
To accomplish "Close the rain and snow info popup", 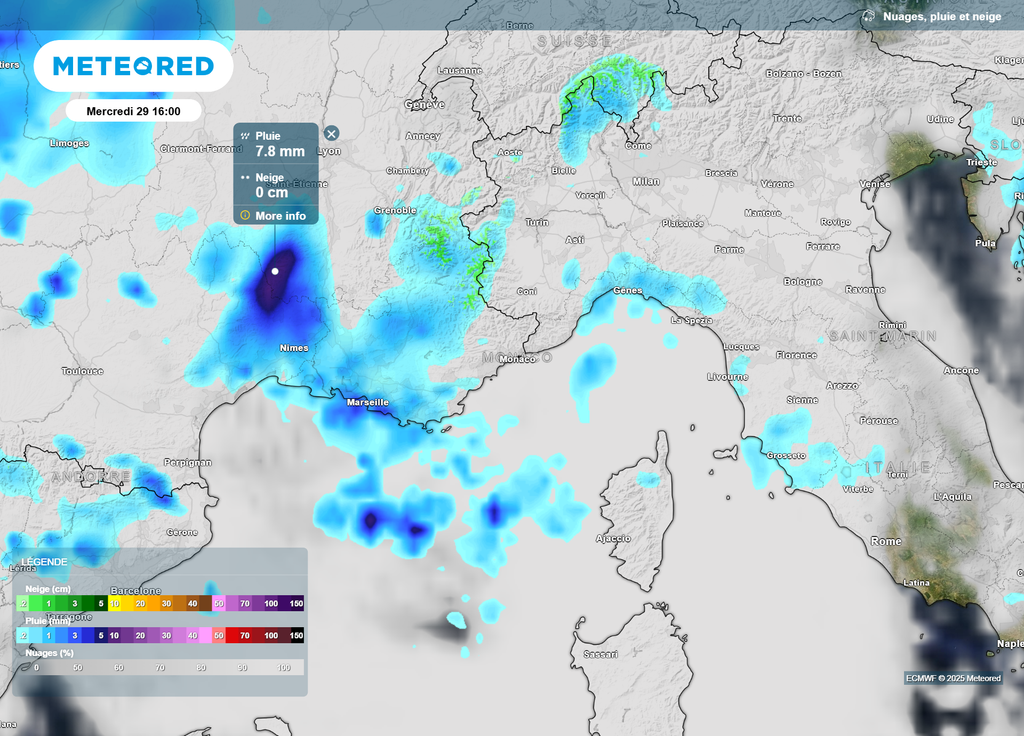I will coord(332,133).
